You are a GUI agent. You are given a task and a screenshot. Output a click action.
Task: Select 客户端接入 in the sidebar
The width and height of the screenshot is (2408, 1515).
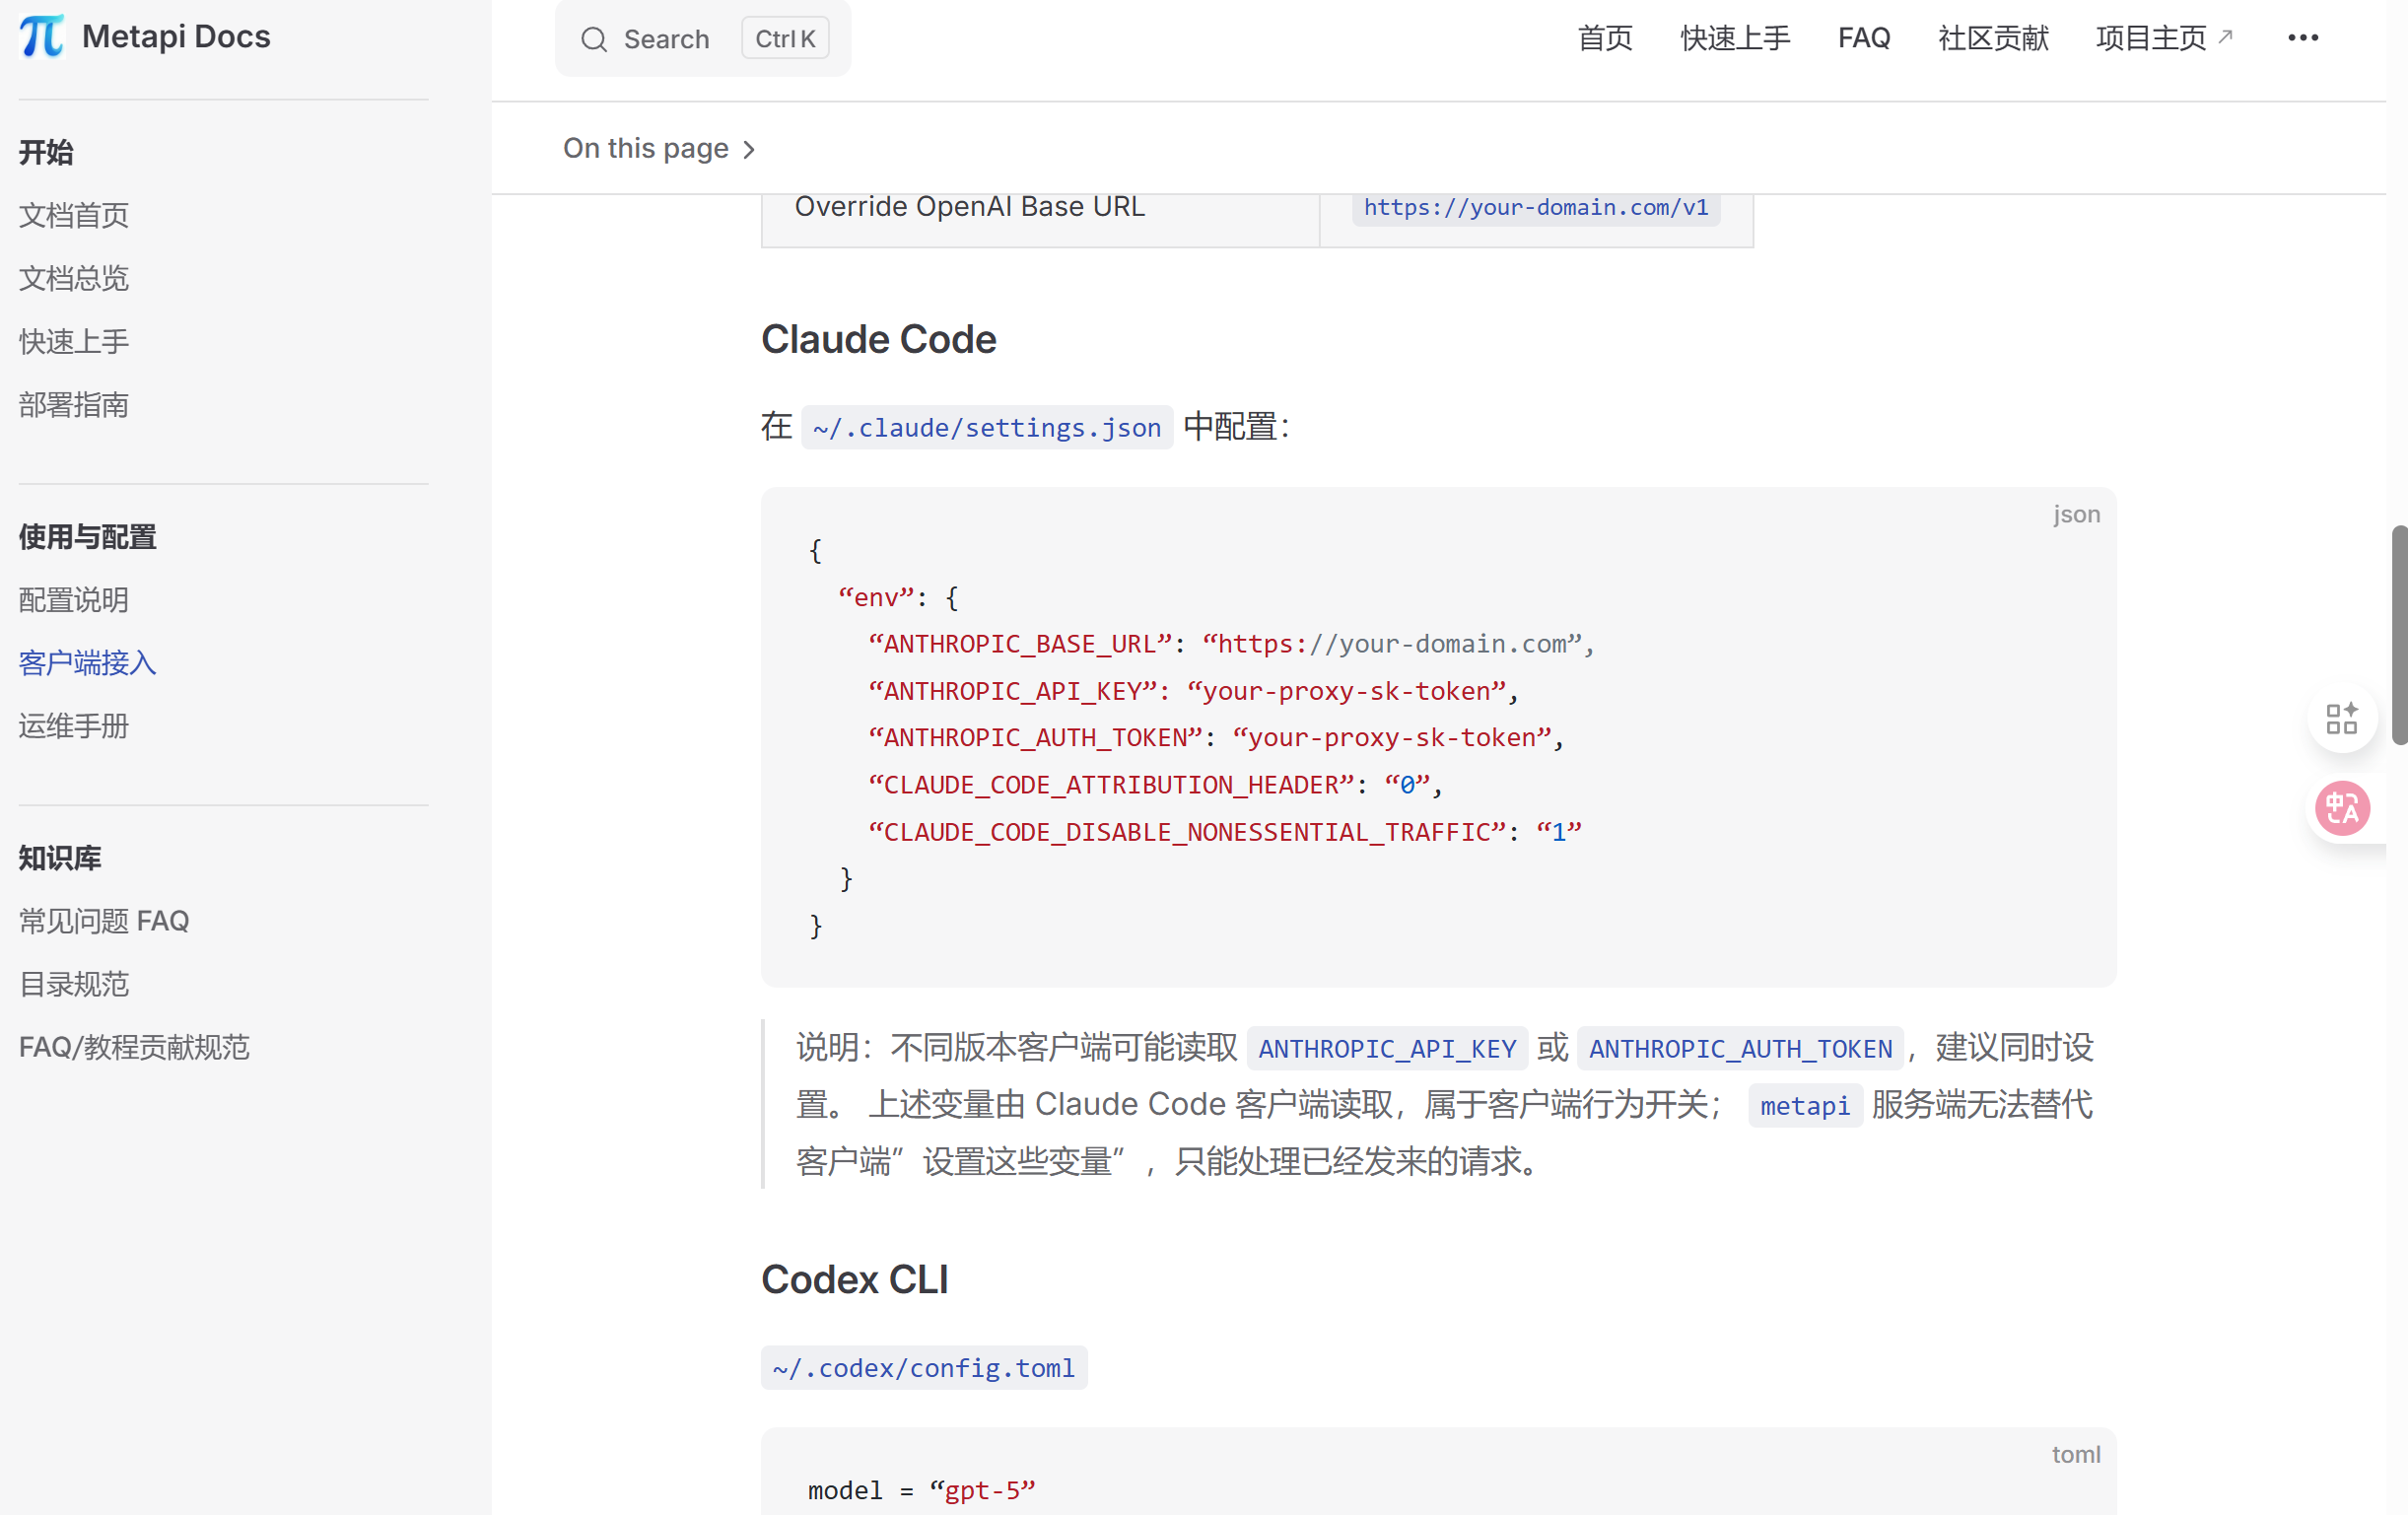88,663
